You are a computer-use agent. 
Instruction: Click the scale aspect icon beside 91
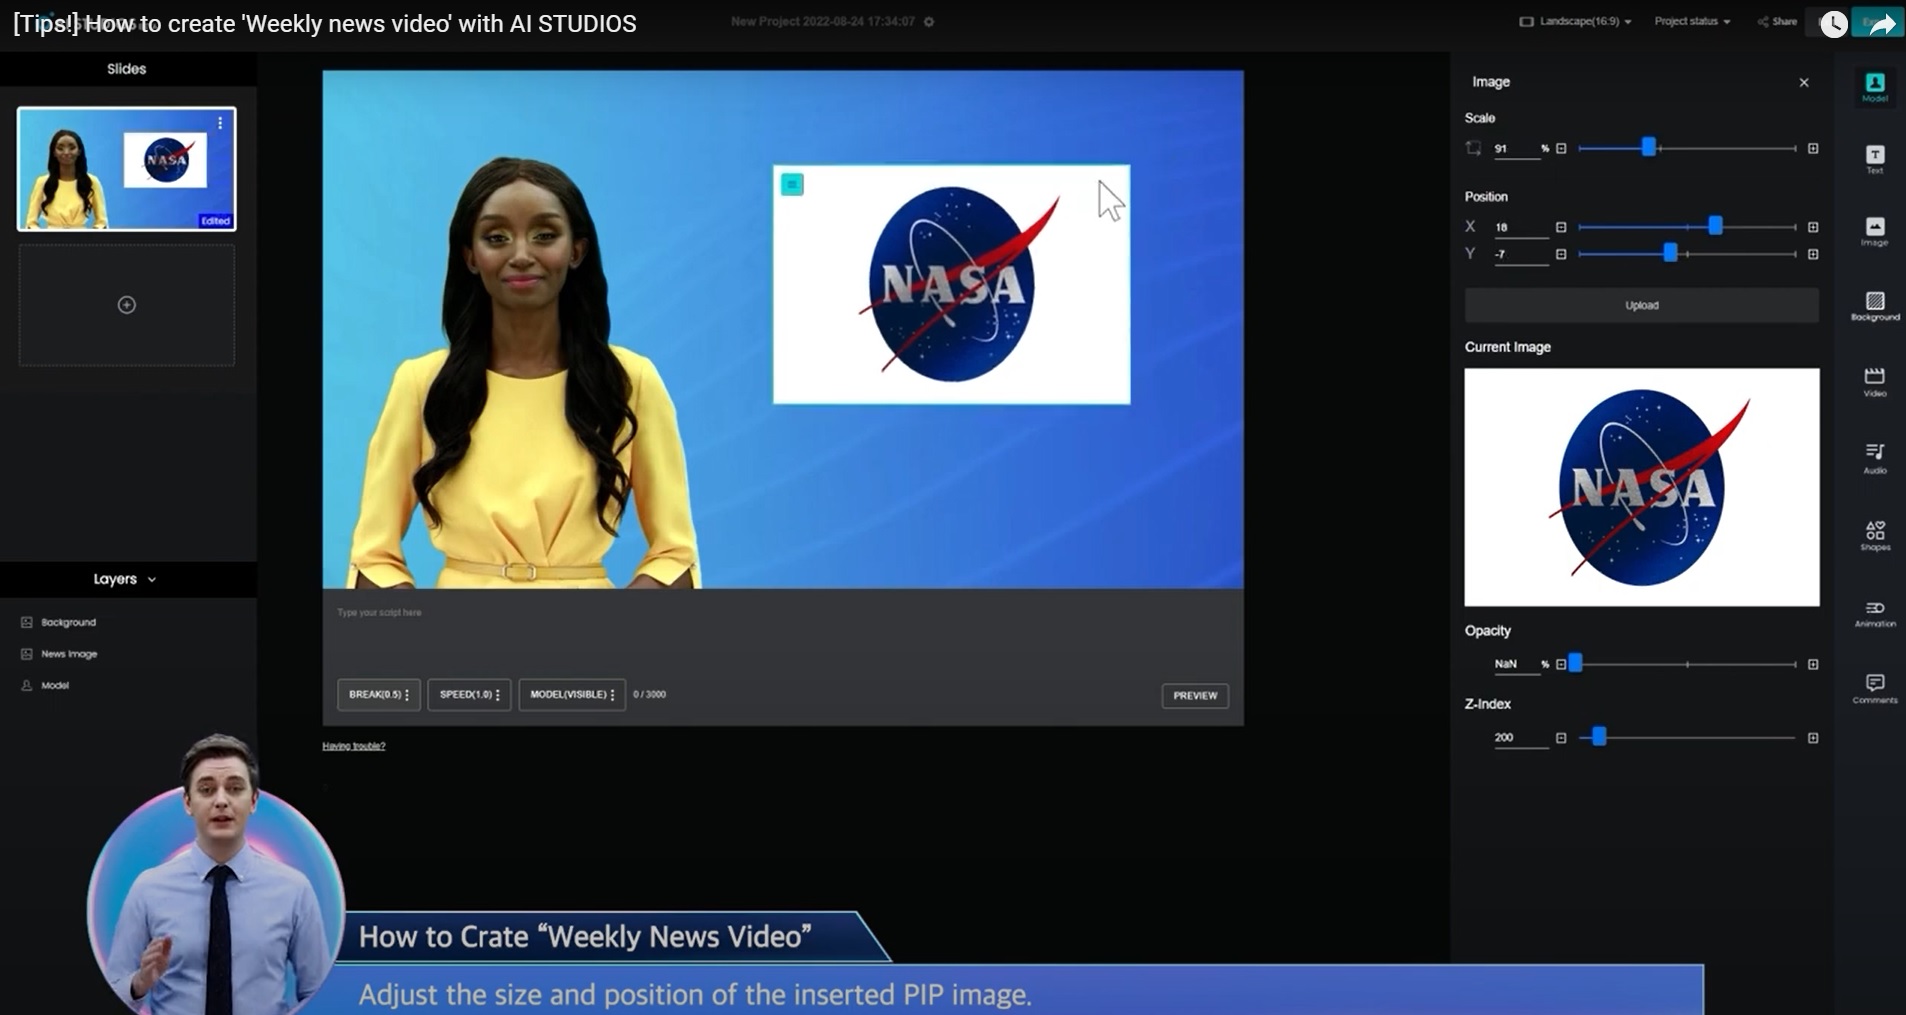(1473, 148)
